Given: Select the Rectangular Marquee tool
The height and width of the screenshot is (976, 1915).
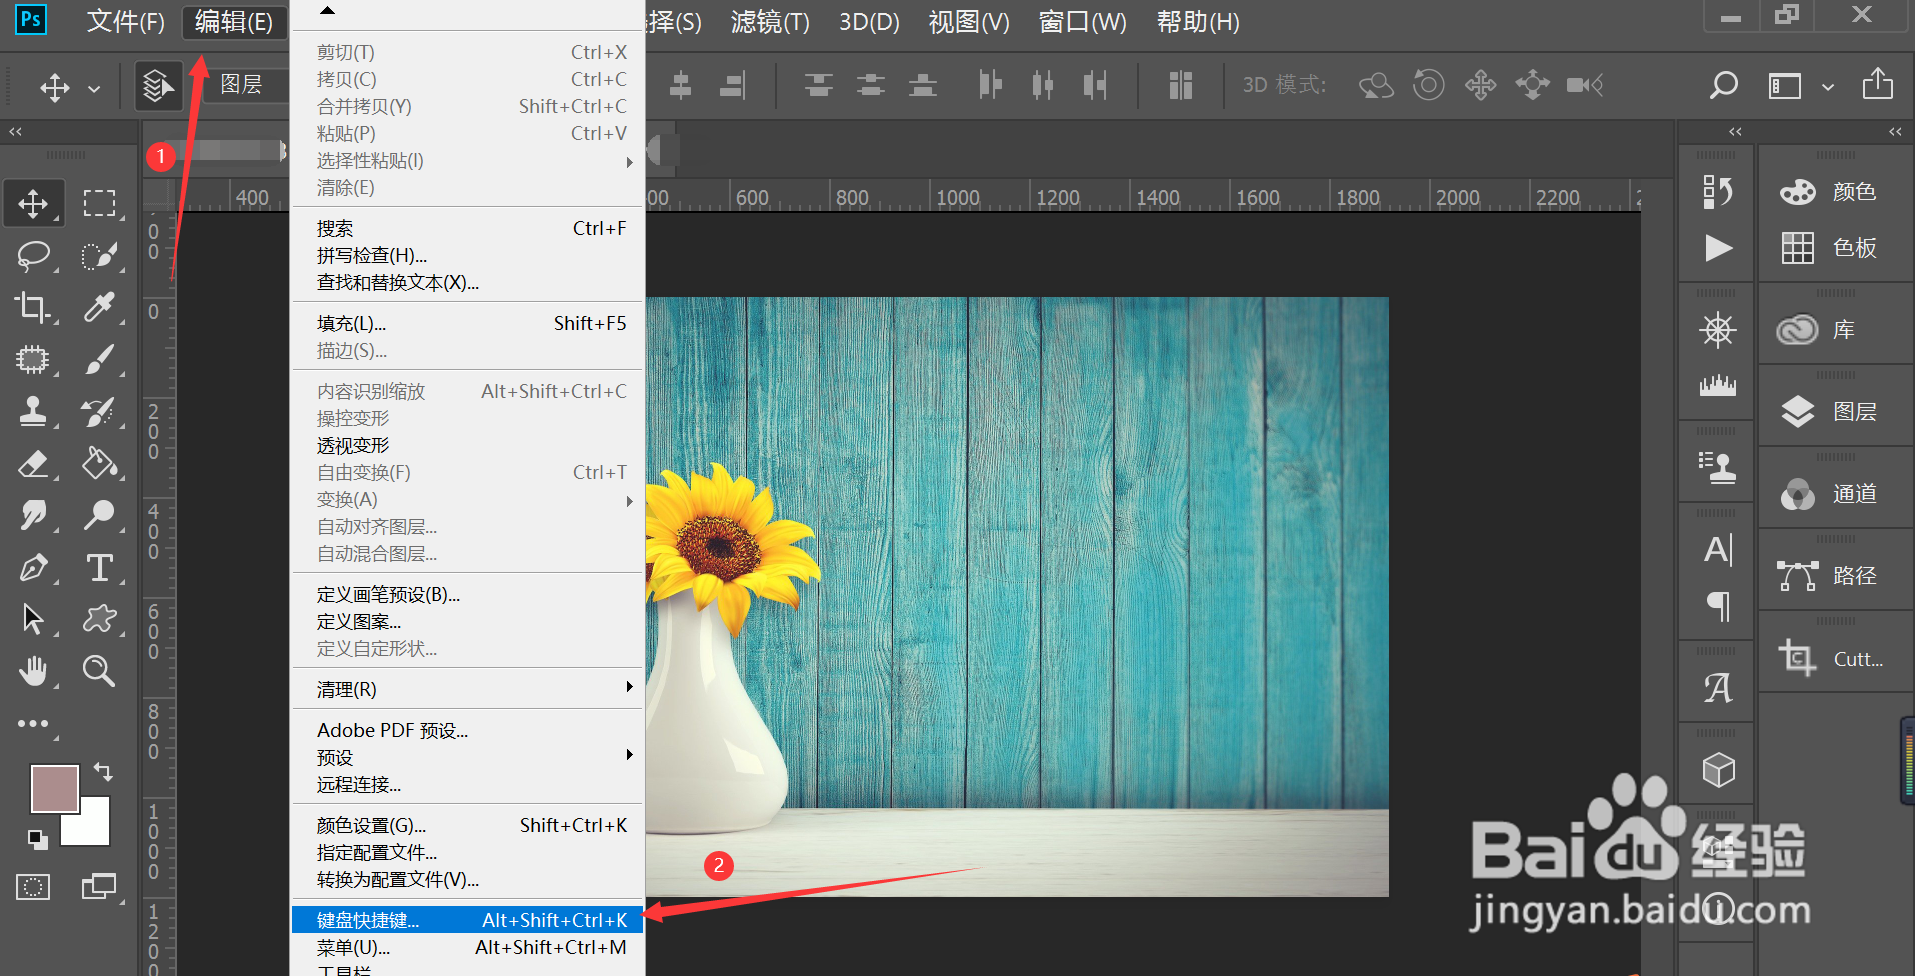Looking at the screenshot, I should tap(99, 204).
